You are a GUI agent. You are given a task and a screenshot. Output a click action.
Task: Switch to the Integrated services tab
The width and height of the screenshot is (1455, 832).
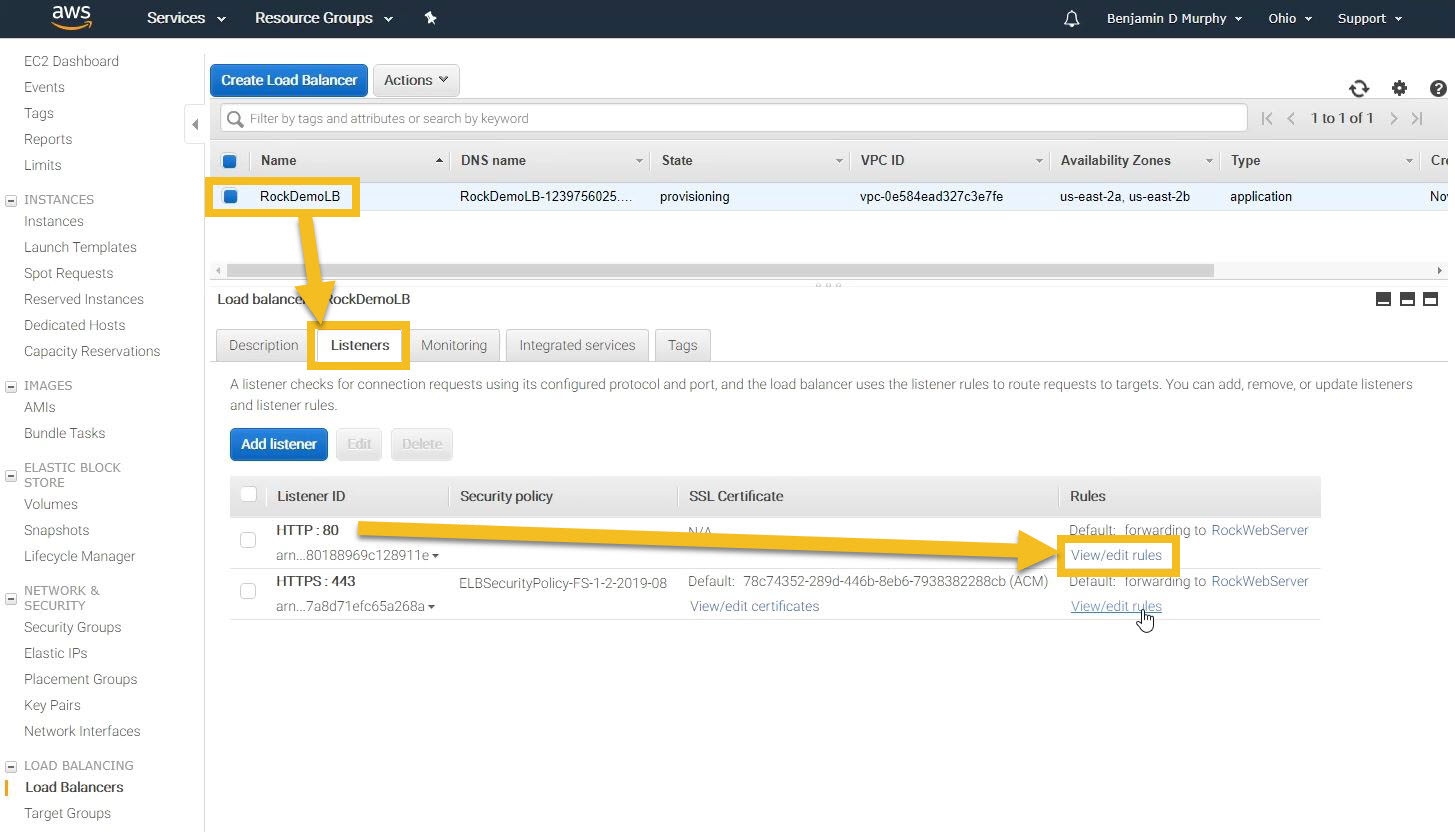(577, 345)
